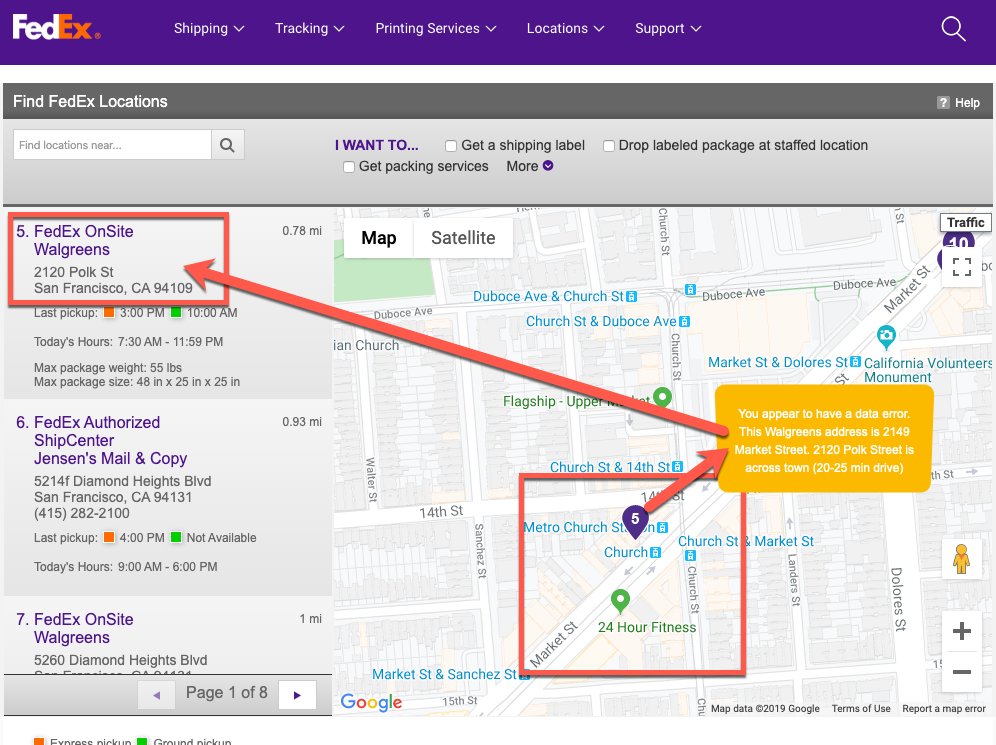Click the Flagship Upper Market pin

click(x=663, y=398)
